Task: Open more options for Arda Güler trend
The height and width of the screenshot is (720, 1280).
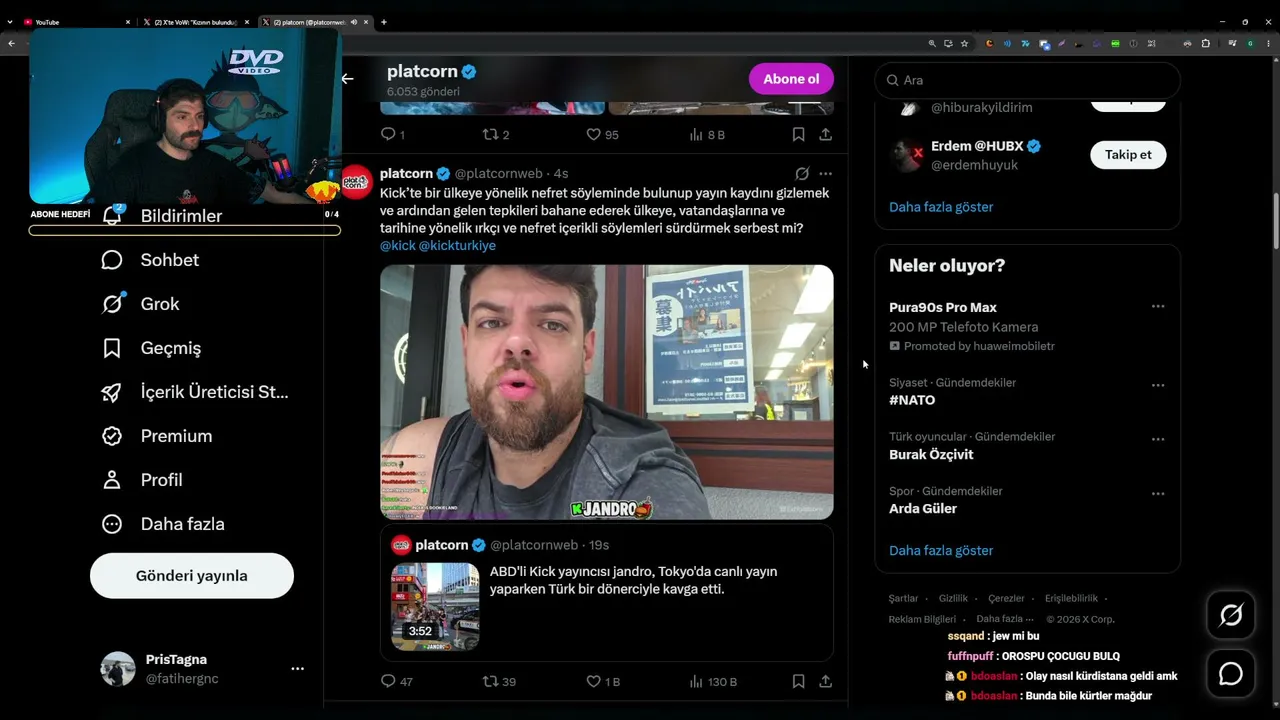Action: (x=1158, y=493)
